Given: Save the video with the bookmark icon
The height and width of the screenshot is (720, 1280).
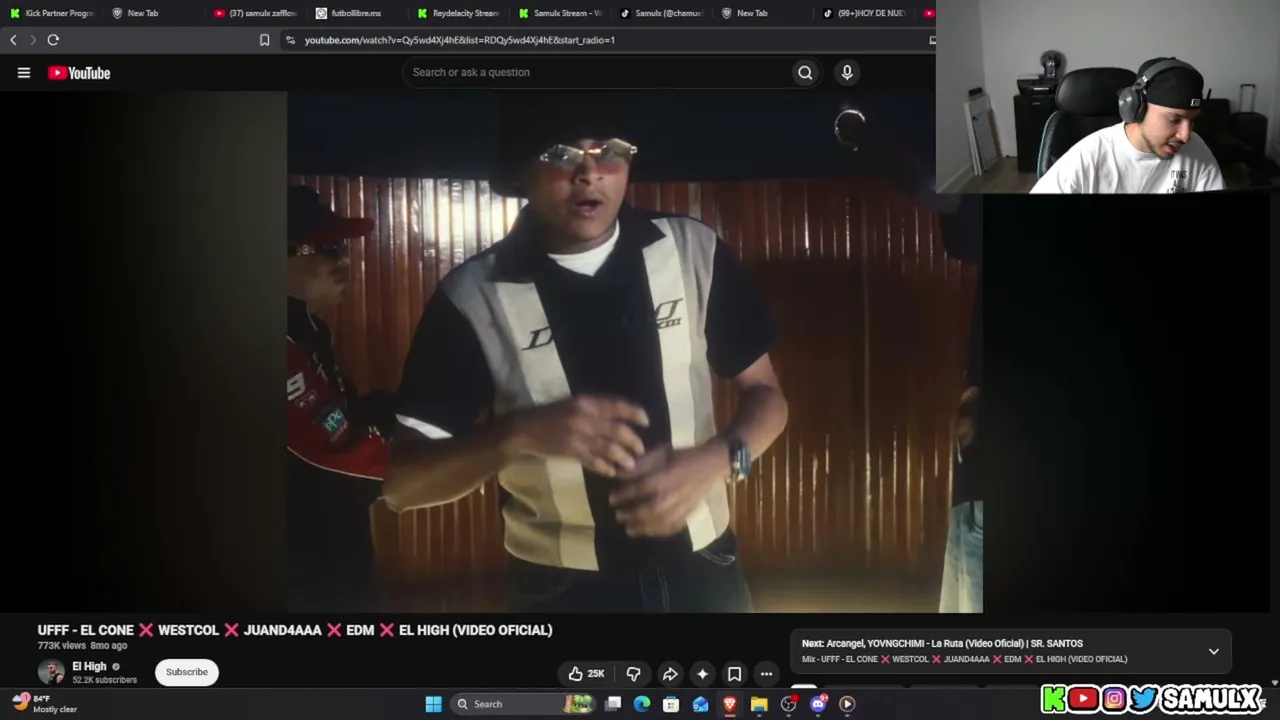Looking at the screenshot, I should (734, 674).
